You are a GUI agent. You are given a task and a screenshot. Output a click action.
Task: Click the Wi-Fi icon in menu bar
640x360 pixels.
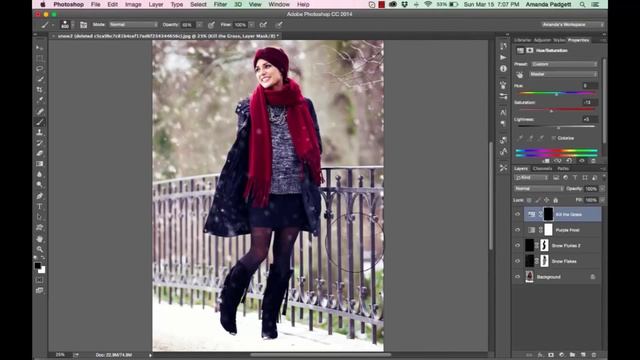tap(428, 4)
